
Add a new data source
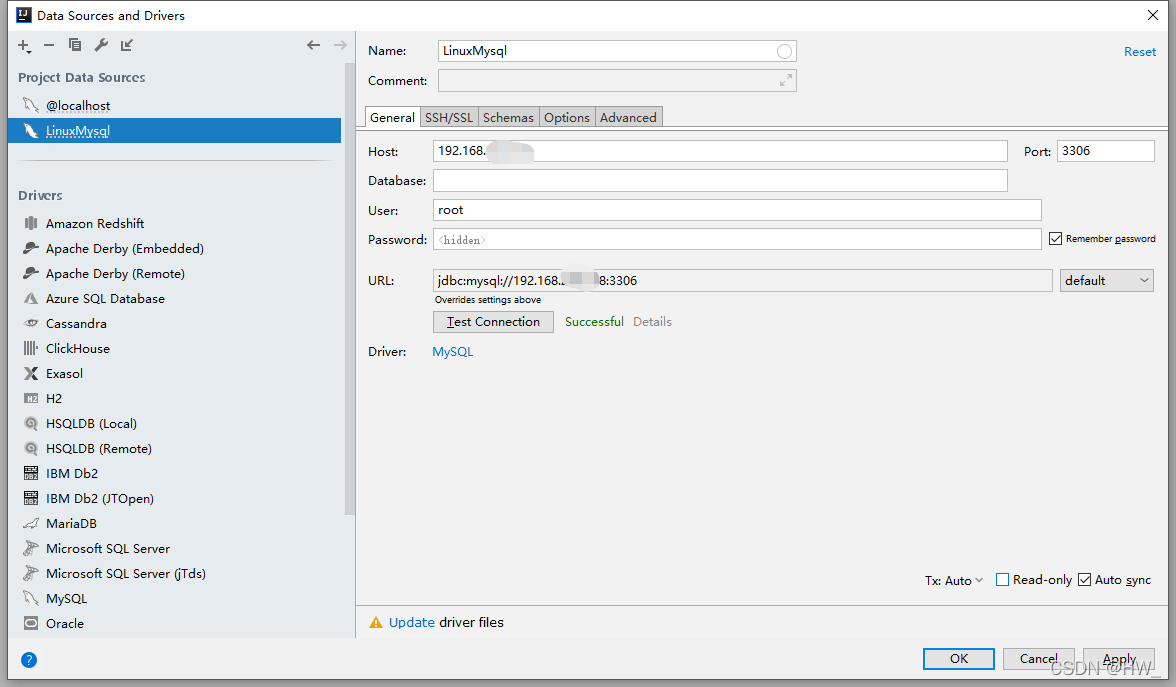coord(22,45)
